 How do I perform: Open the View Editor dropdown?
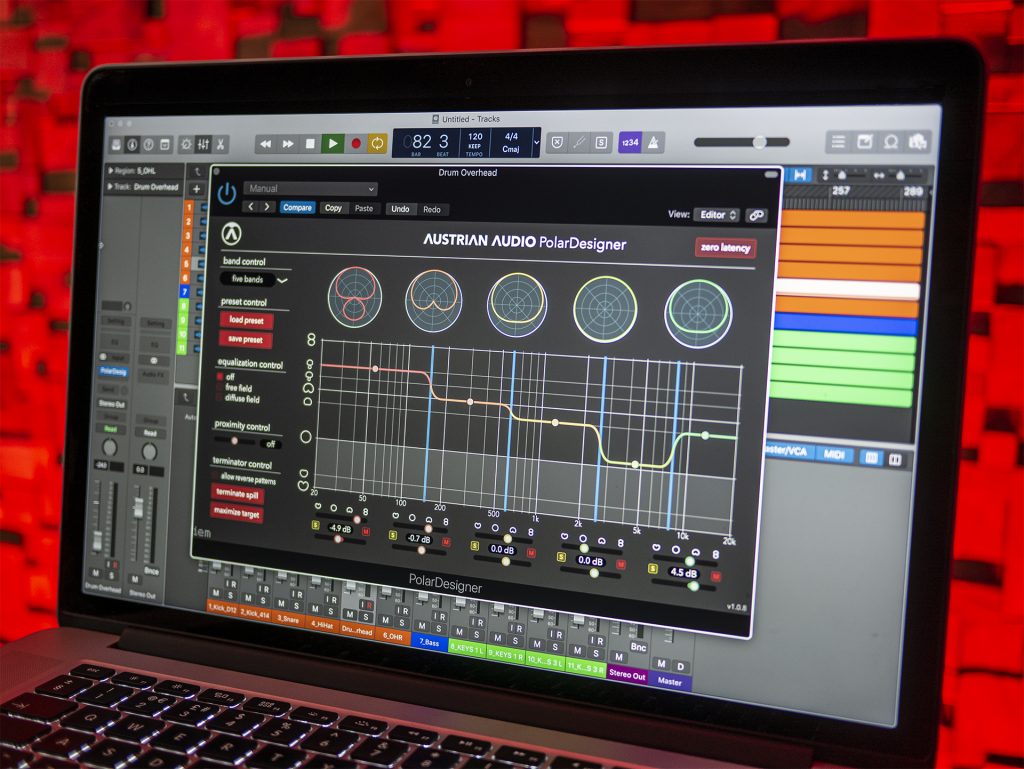718,215
